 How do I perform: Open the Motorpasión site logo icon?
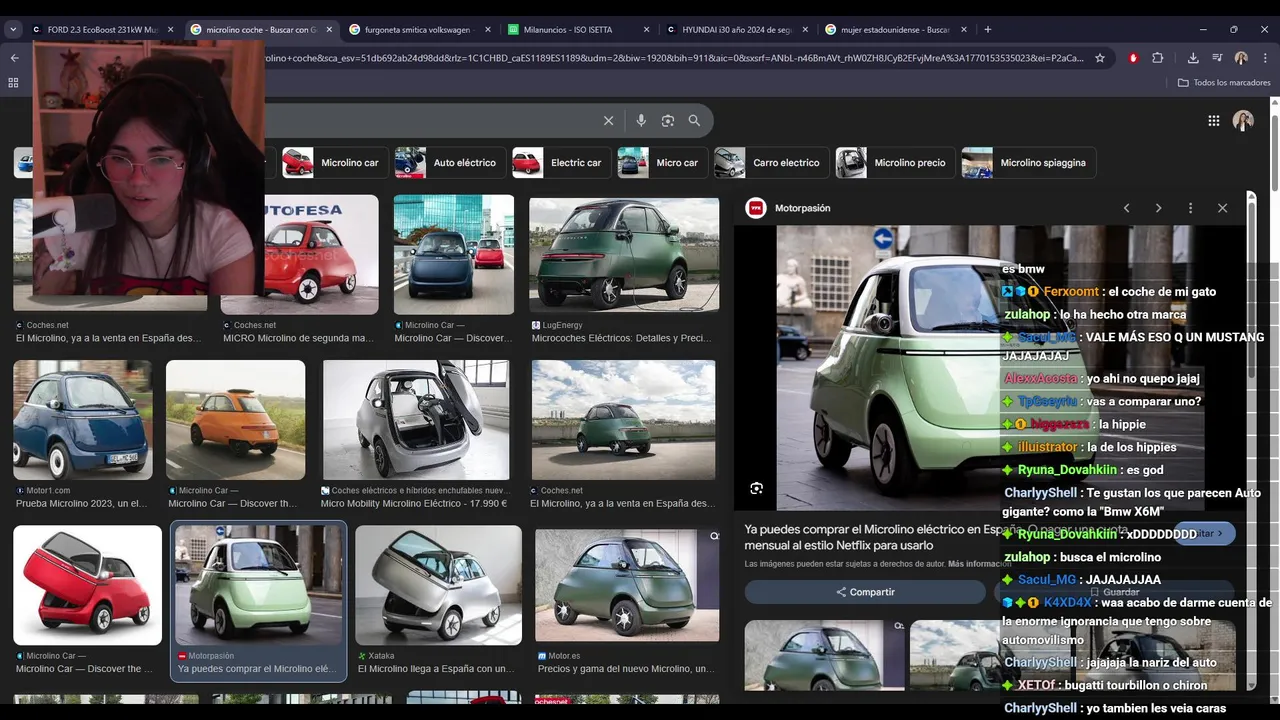756,208
